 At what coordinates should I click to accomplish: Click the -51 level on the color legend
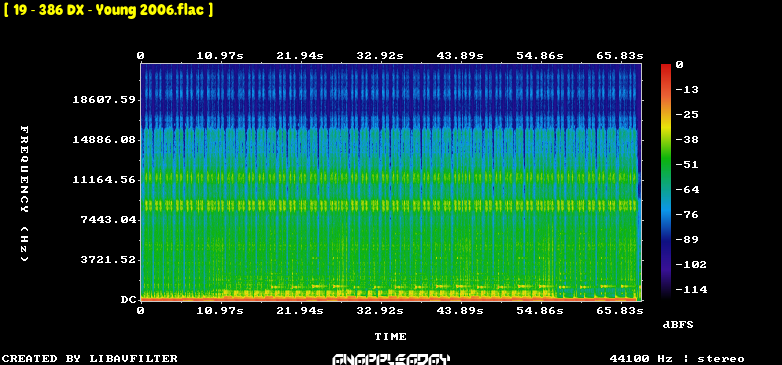tap(687, 165)
